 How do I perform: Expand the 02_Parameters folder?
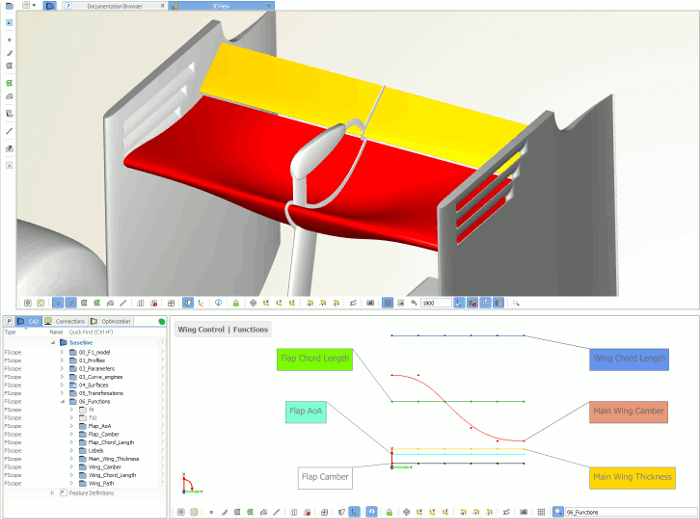coord(62,369)
